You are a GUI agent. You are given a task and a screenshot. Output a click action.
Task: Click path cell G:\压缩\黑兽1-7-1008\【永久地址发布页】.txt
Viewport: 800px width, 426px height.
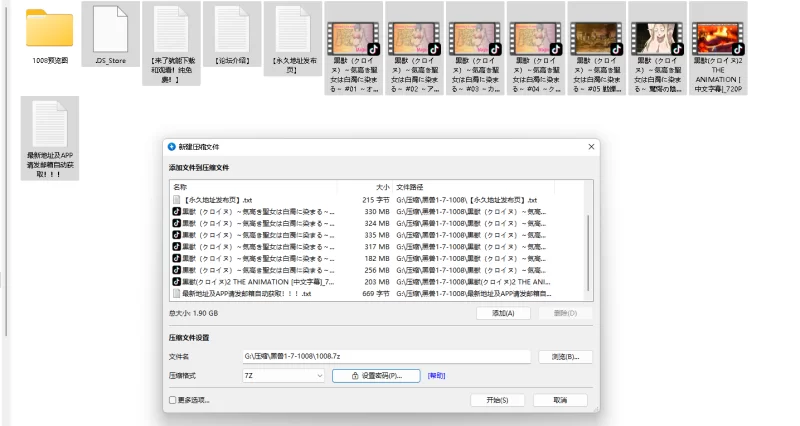(467, 200)
